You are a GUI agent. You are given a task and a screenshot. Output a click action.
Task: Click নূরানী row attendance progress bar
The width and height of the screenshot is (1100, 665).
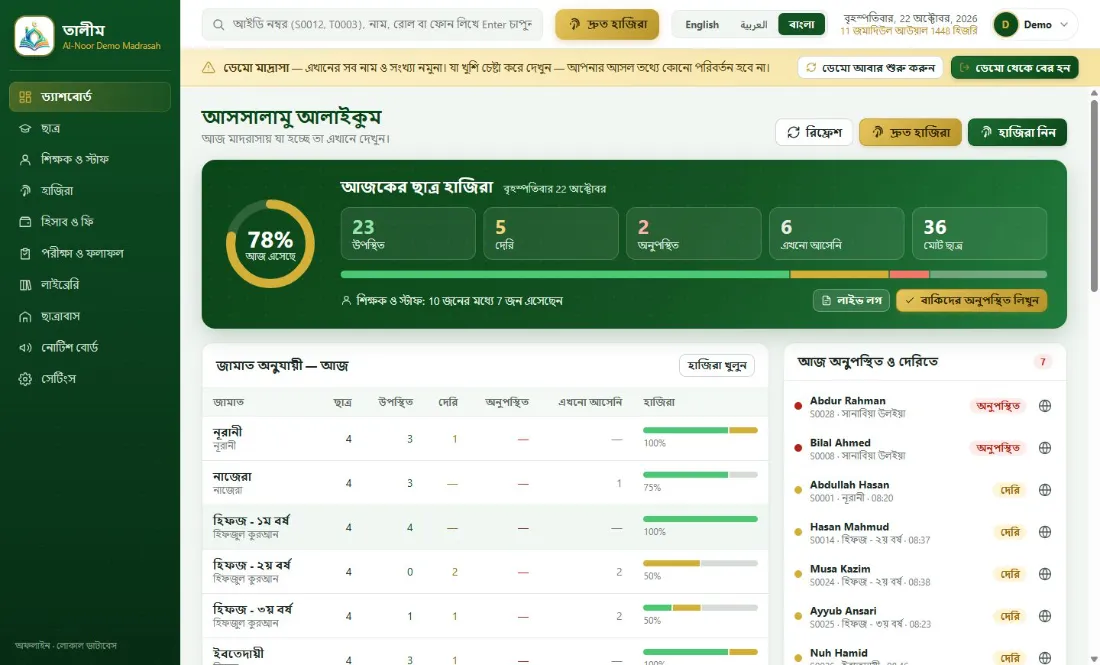pos(700,430)
